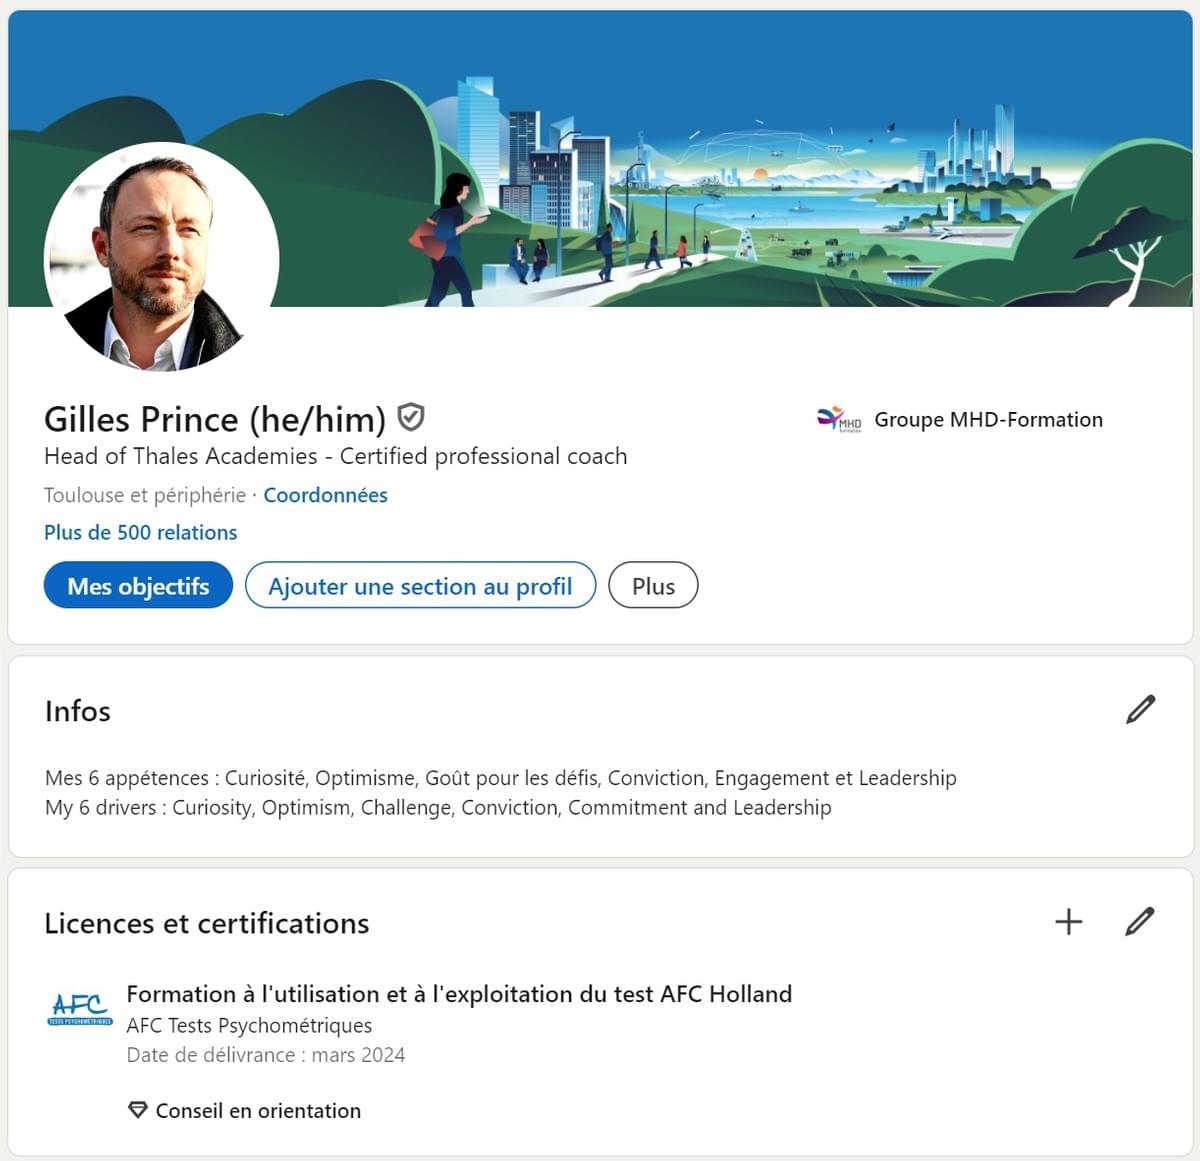View the Plus de 500 relations link

click(x=141, y=532)
